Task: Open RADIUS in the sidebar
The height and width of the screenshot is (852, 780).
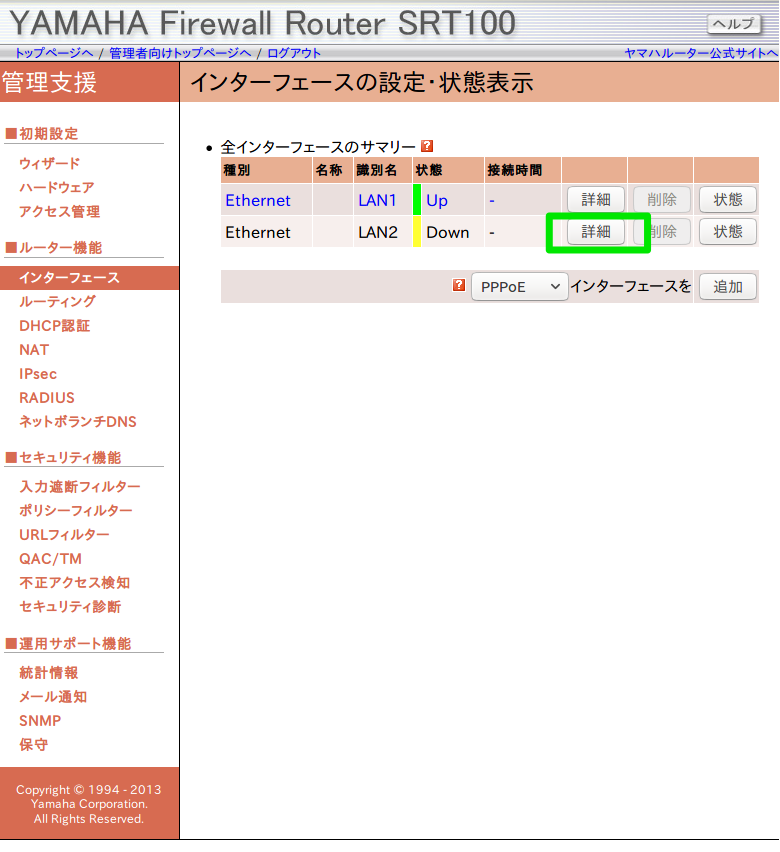Action: [x=47, y=398]
